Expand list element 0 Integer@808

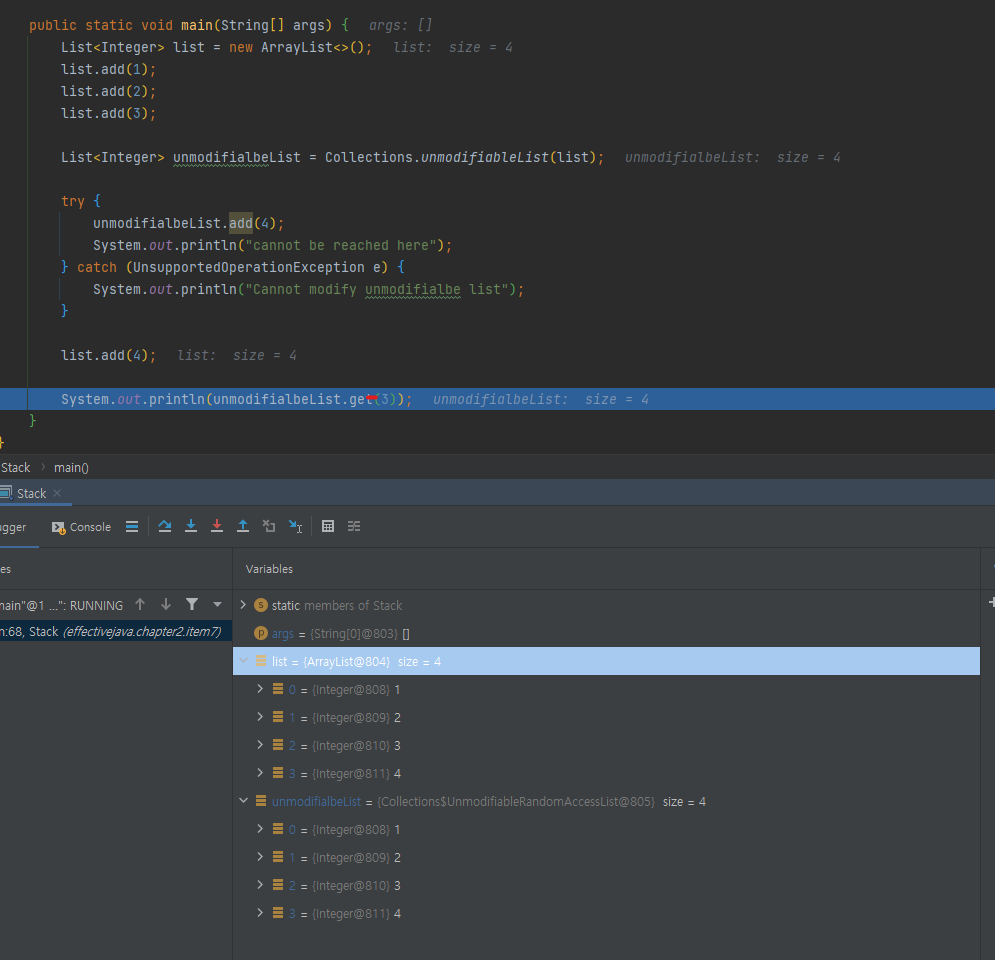click(x=260, y=689)
